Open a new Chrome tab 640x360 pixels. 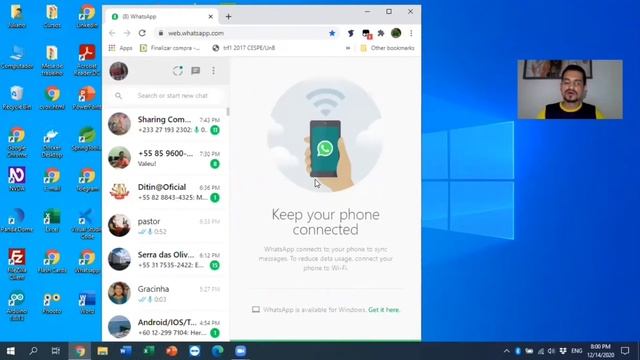229,17
